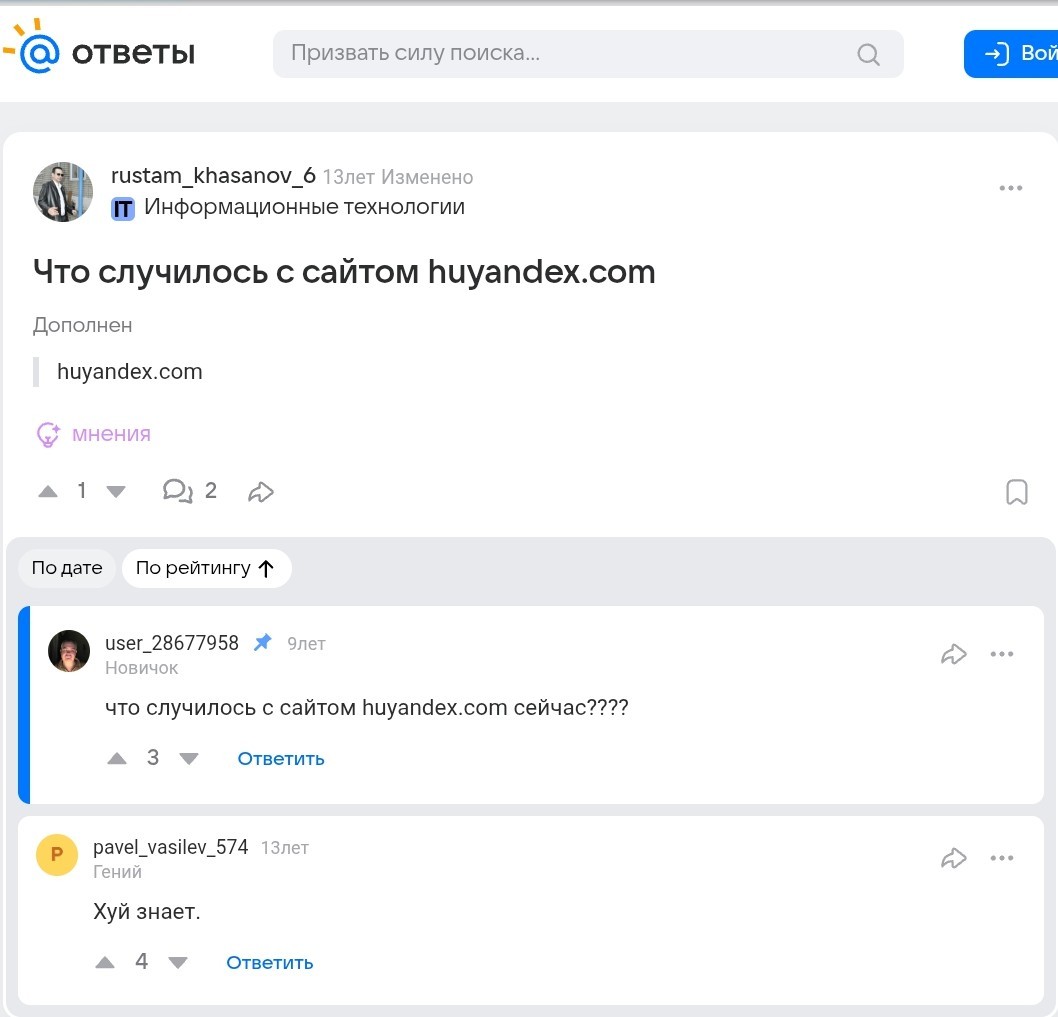Viewport: 1058px width, 1017px height.
Task: Click the мнения lightbulb icon
Action: (x=48, y=435)
